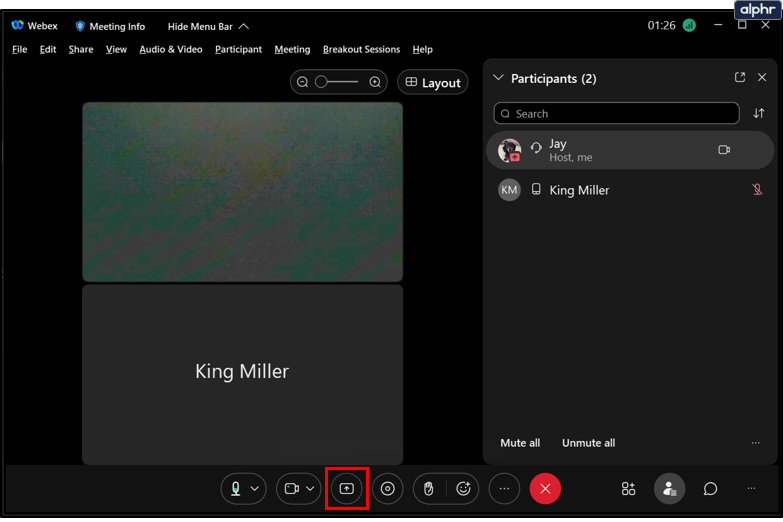This screenshot has height=522, width=783.
Task: Expand audio options arrow beside microphone
Action: pyautogui.click(x=255, y=488)
